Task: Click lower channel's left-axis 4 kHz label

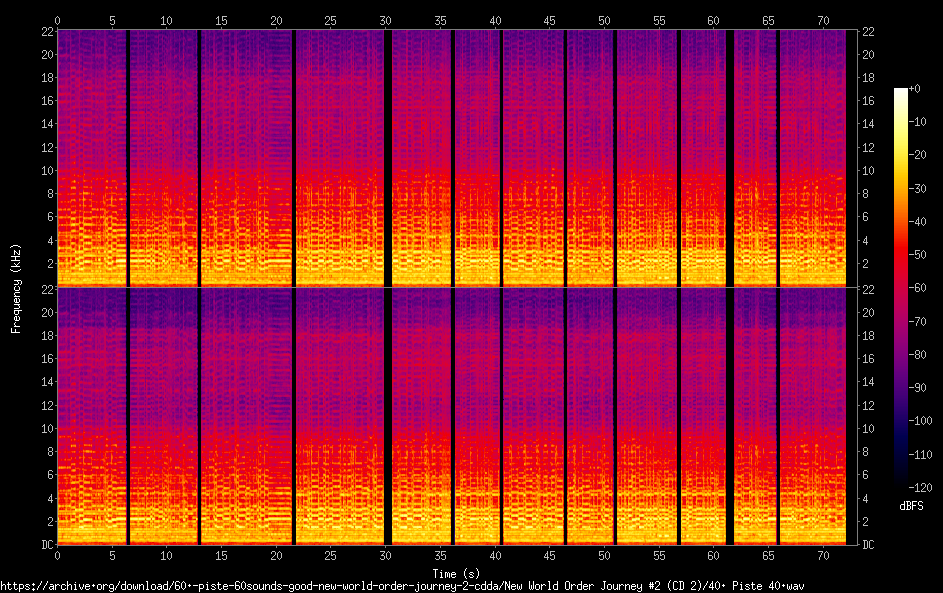Action: [51, 498]
